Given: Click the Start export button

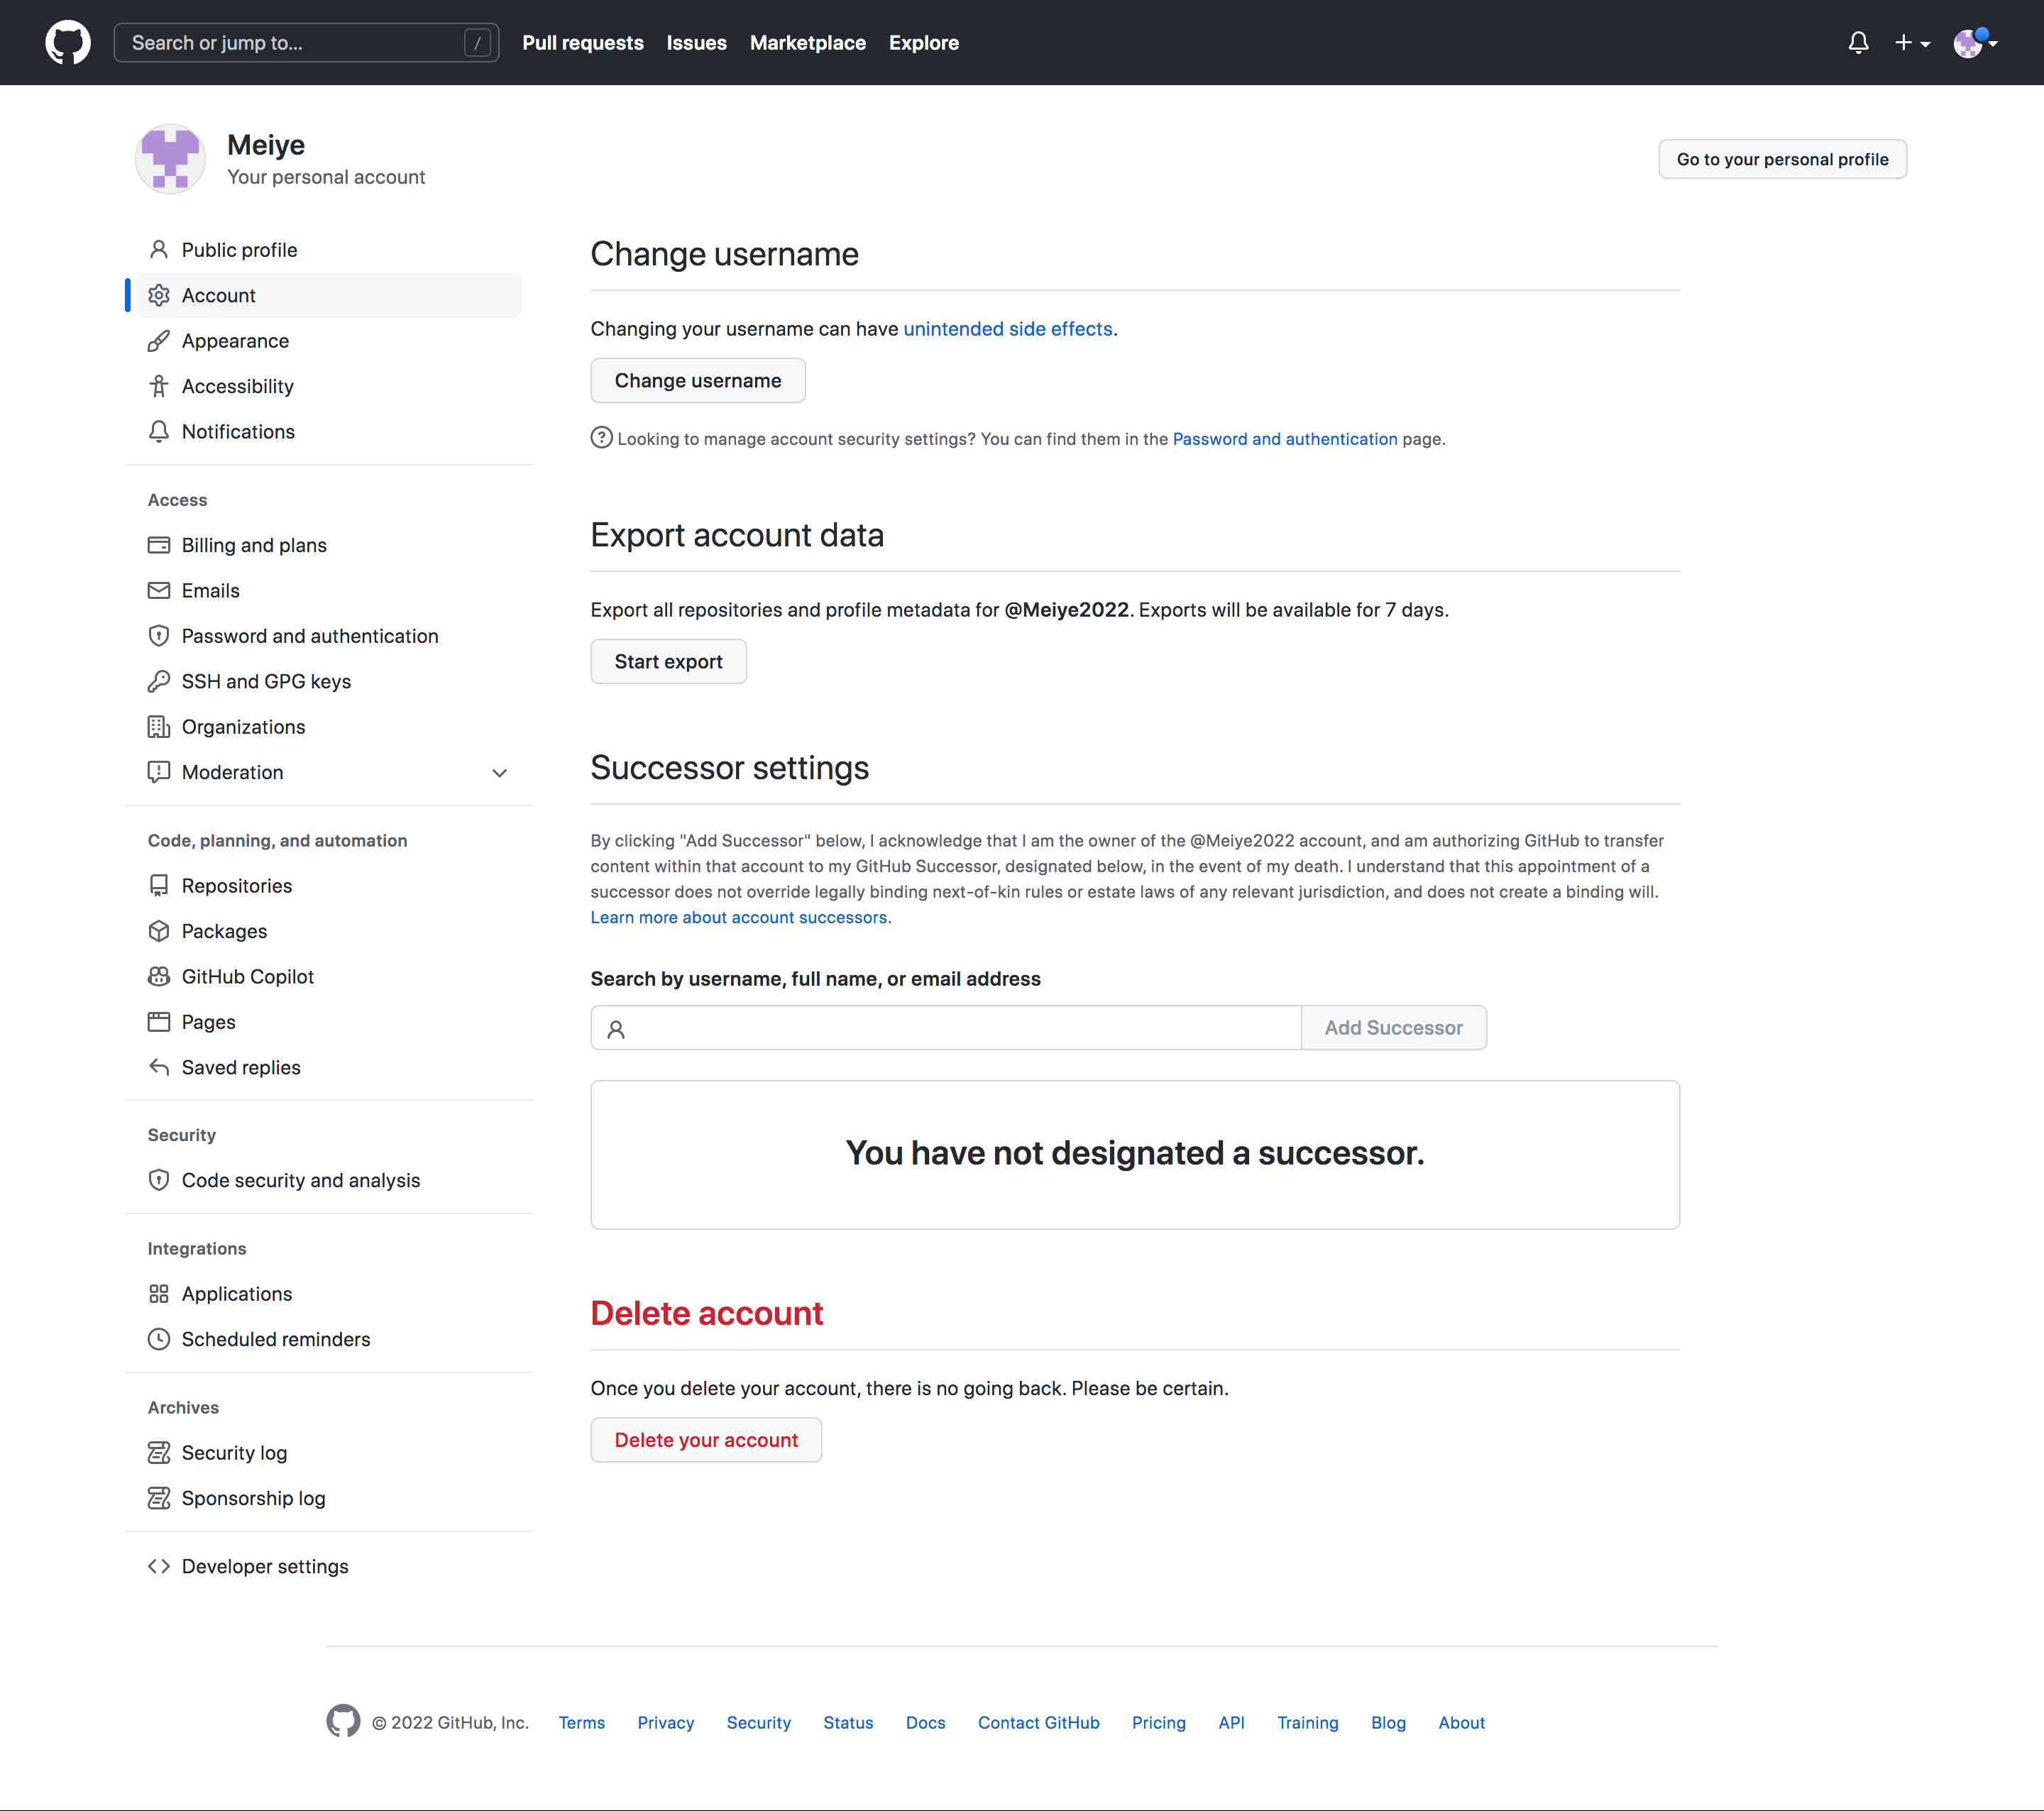Looking at the screenshot, I should click(x=669, y=662).
